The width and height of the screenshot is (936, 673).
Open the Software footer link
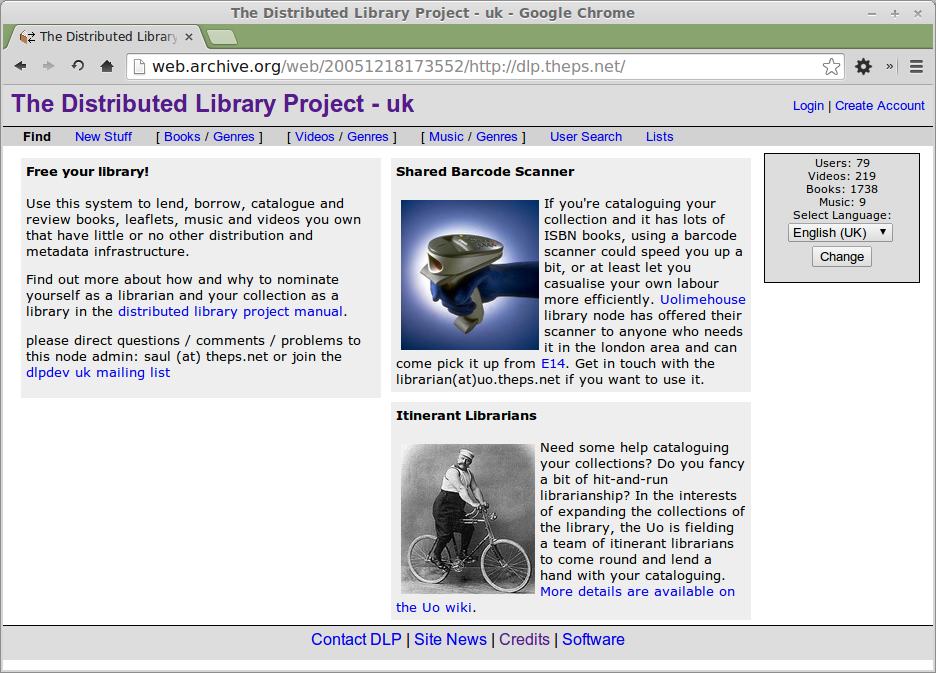pyautogui.click(x=593, y=640)
